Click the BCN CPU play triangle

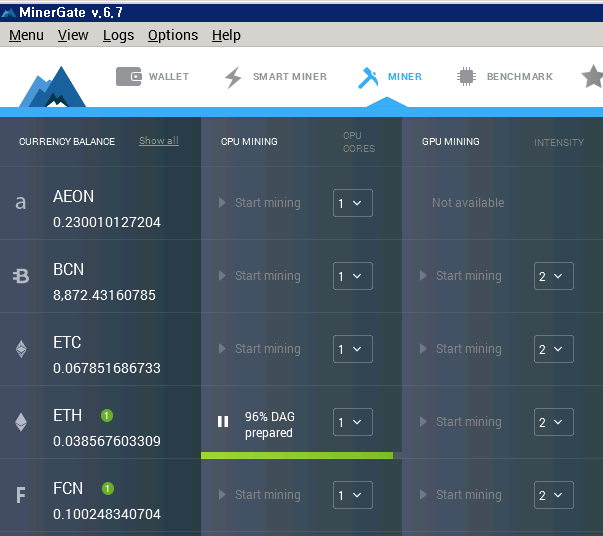[222, 276]
